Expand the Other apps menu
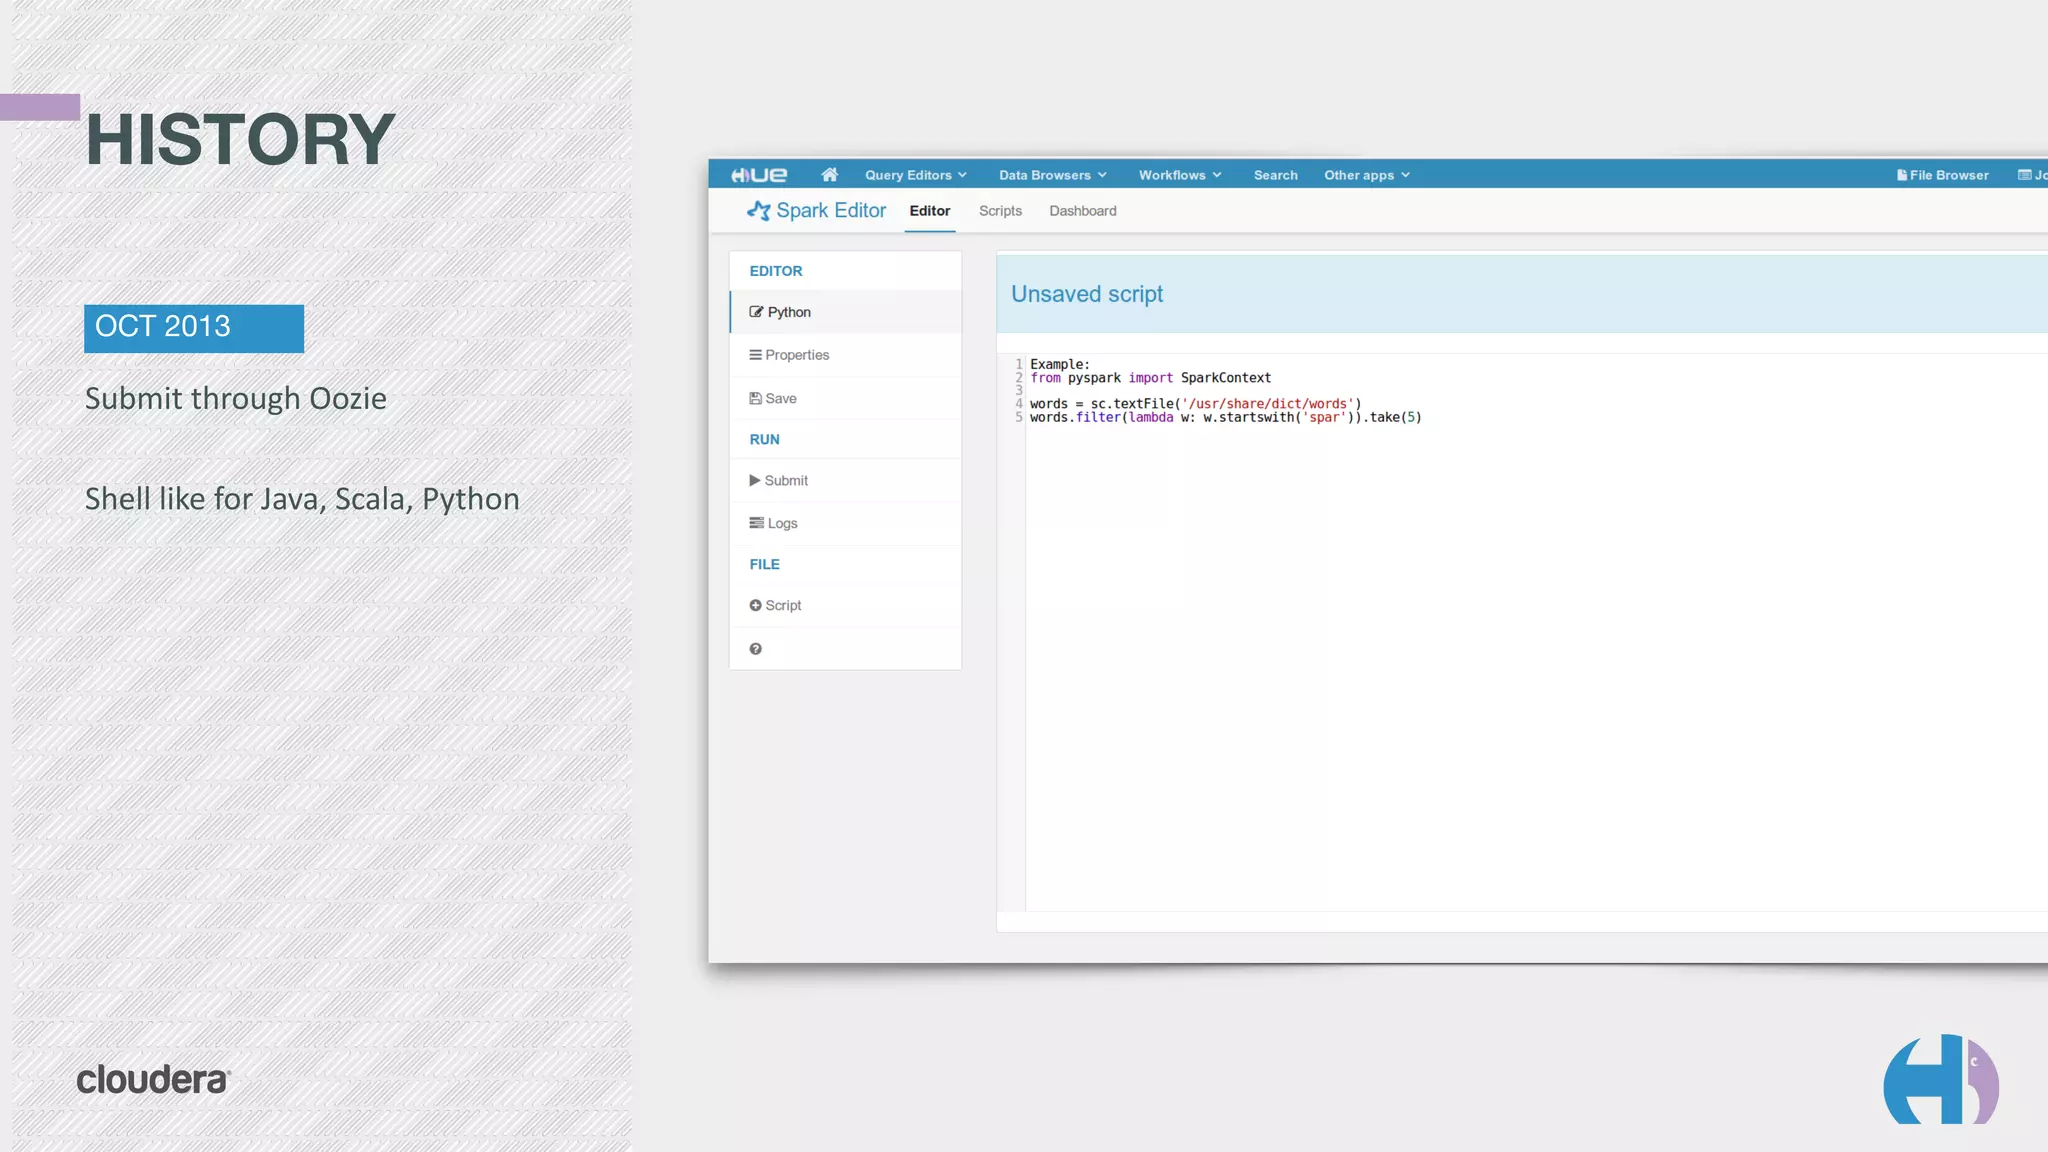This screenshot has width=2048, height=1152. tap(1366, 175)
